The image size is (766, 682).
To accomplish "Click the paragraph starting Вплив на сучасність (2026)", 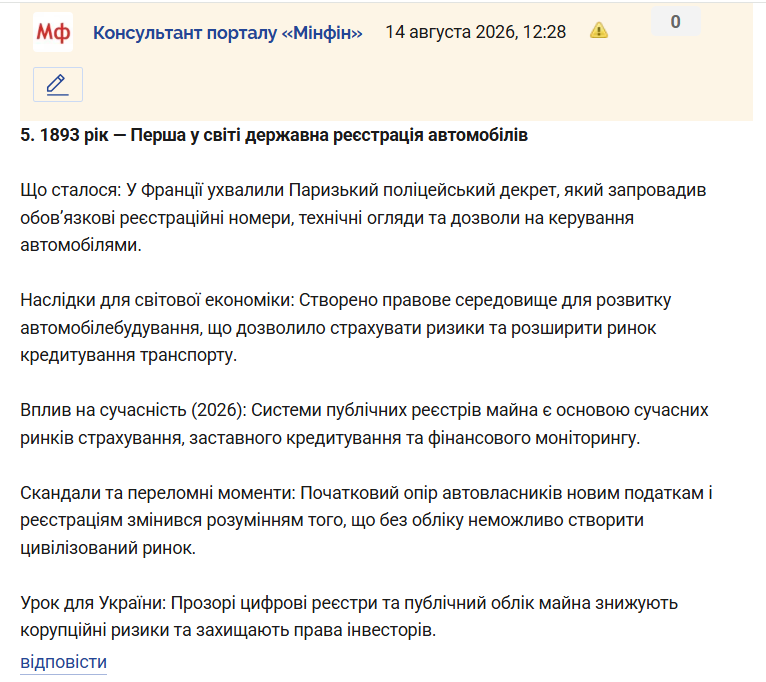I will pyautogui.click(x=364, y=424).
